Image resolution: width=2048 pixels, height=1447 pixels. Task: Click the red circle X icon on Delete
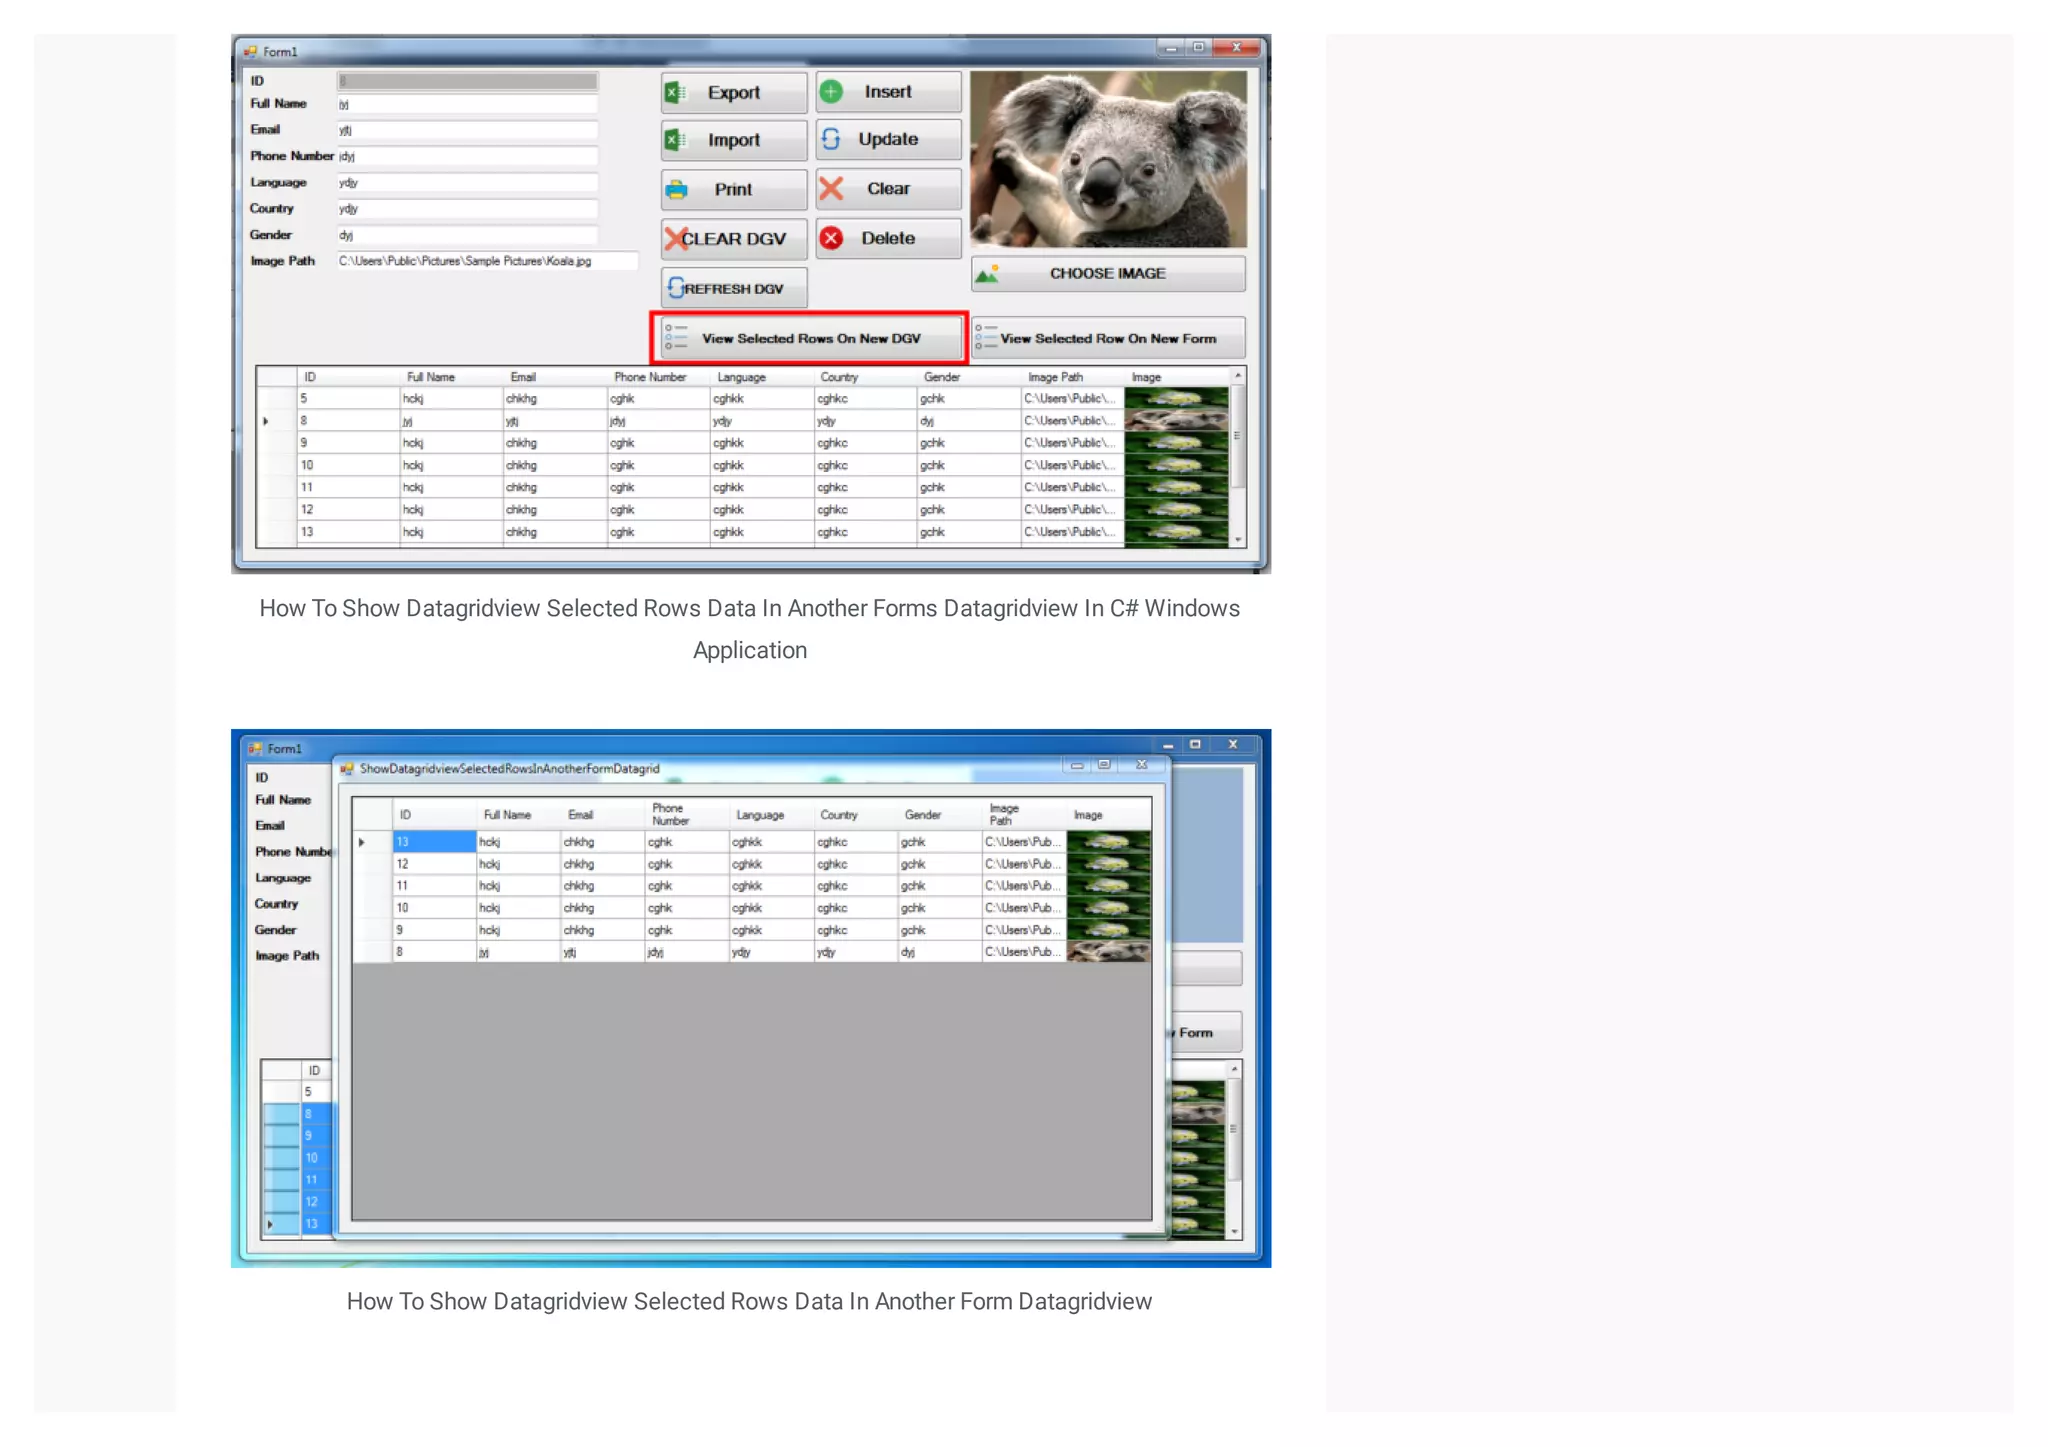point(831,238)
